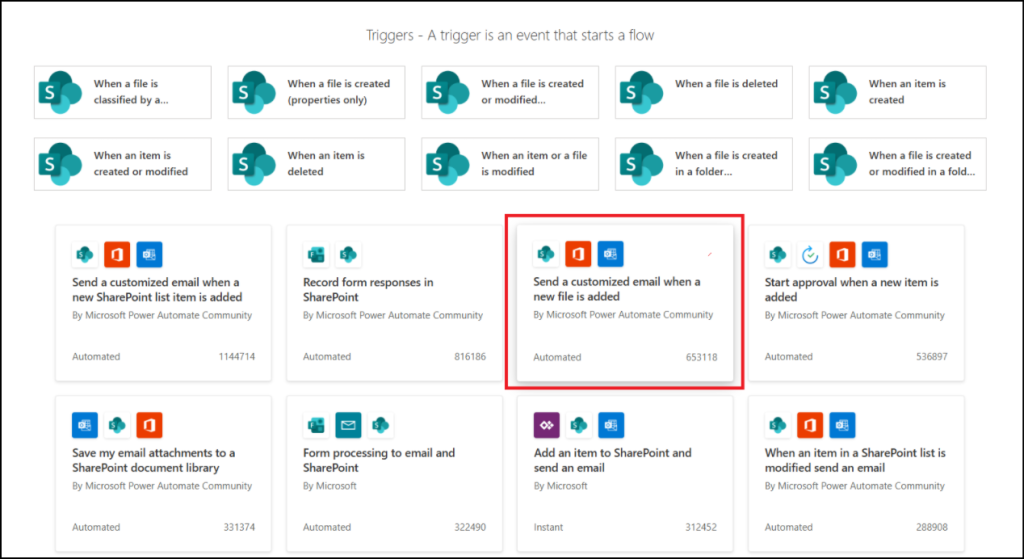Image resolution: width=1024 pixels, height=559 pixels.
Task: Select the 'When an item is deleted' trigger
Action: click(x=316, y=164)
